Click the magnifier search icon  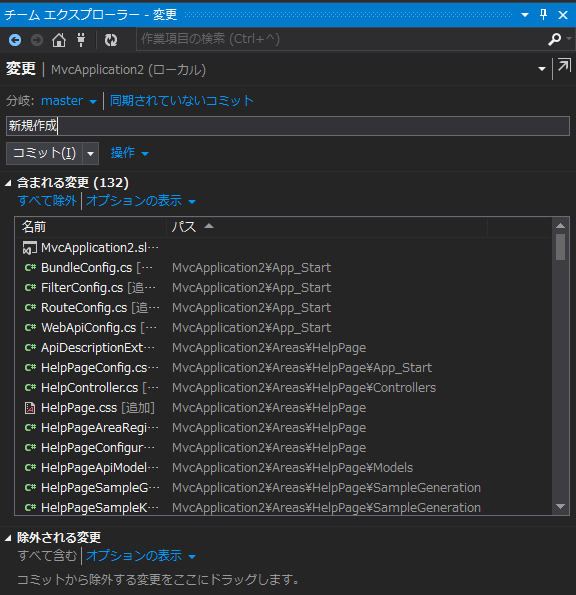554,39
